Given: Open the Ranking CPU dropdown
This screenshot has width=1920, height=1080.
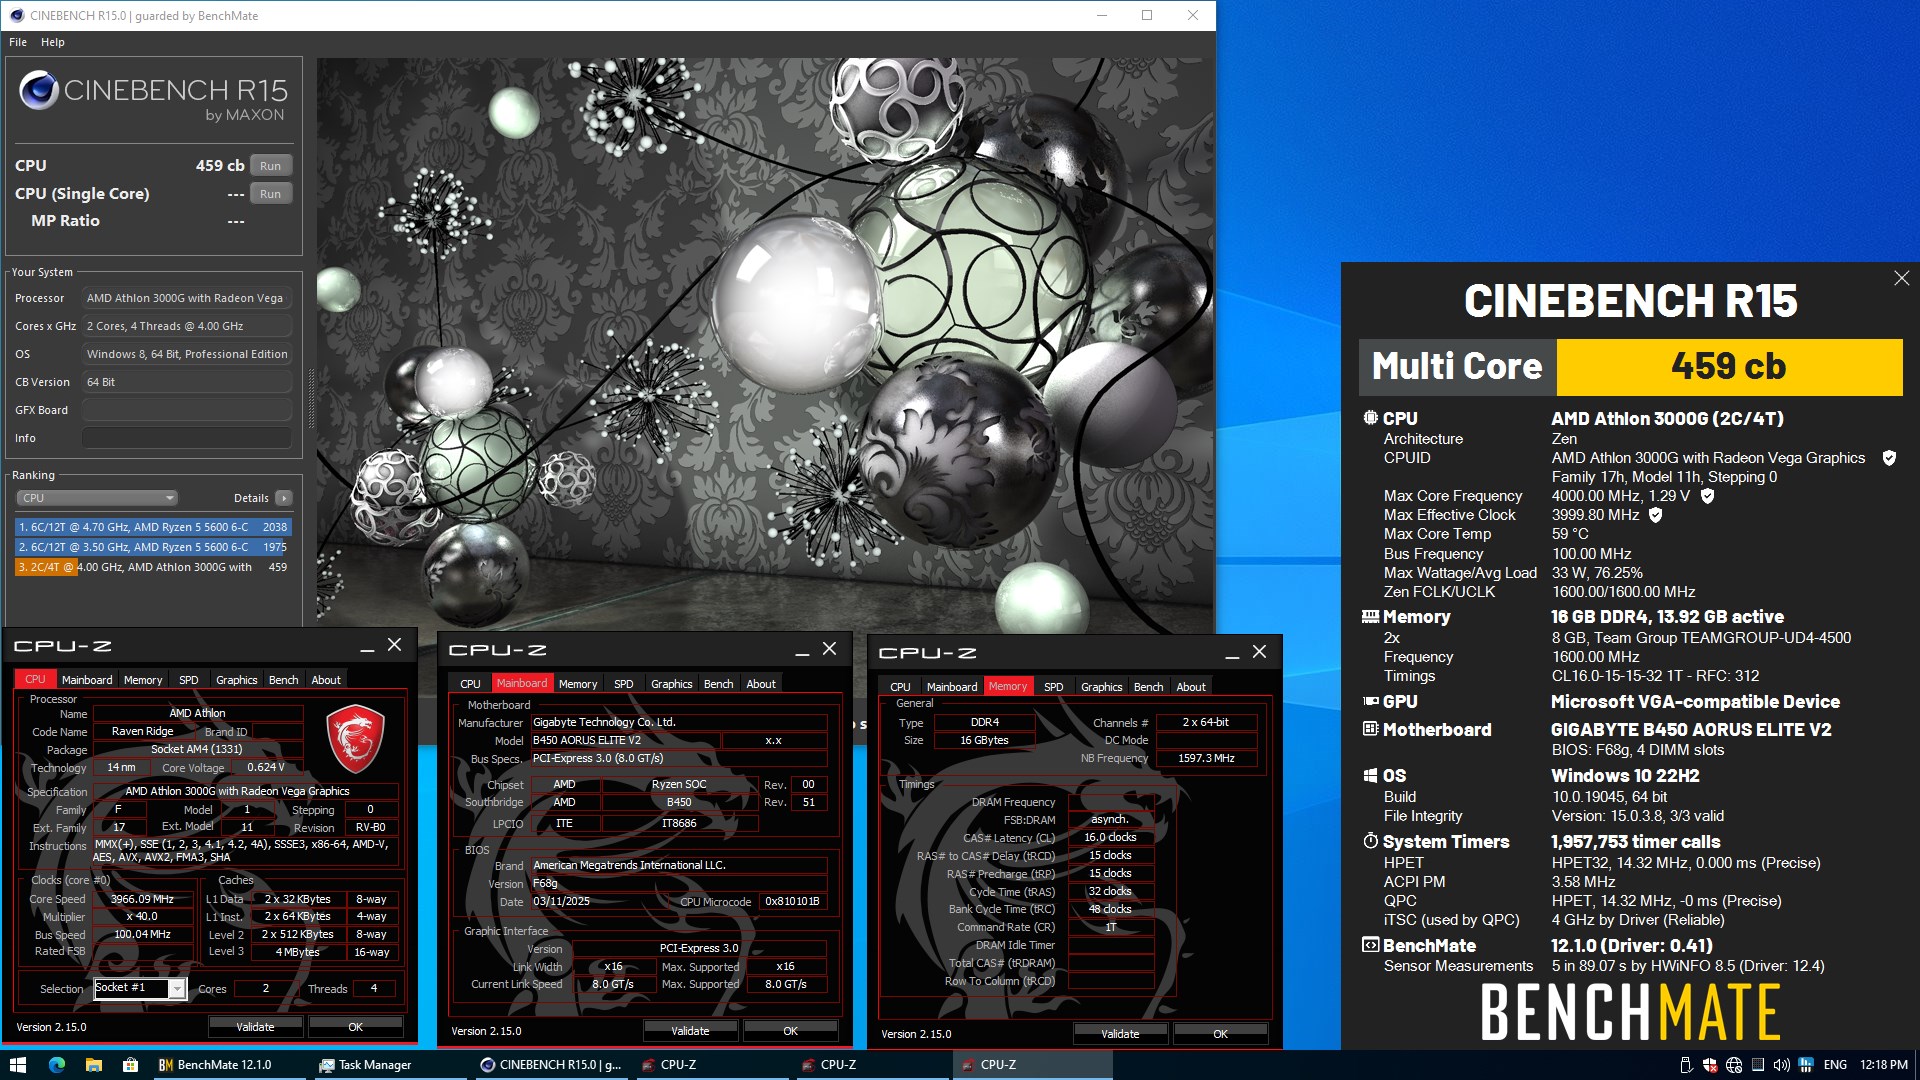Looking at the screenshot, I should click(96, 498).
